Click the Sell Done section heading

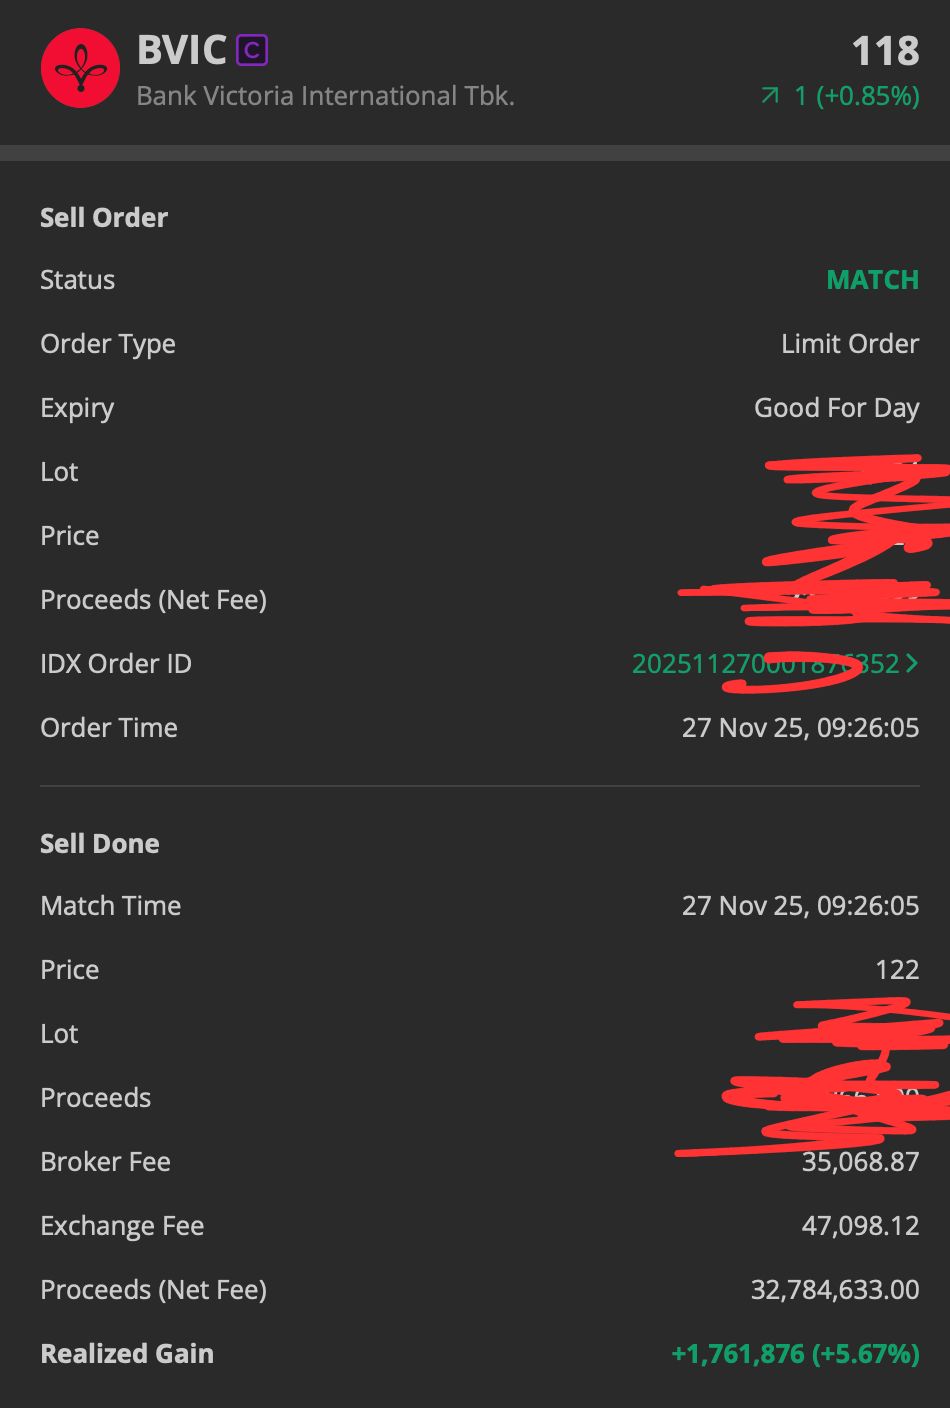100,844
